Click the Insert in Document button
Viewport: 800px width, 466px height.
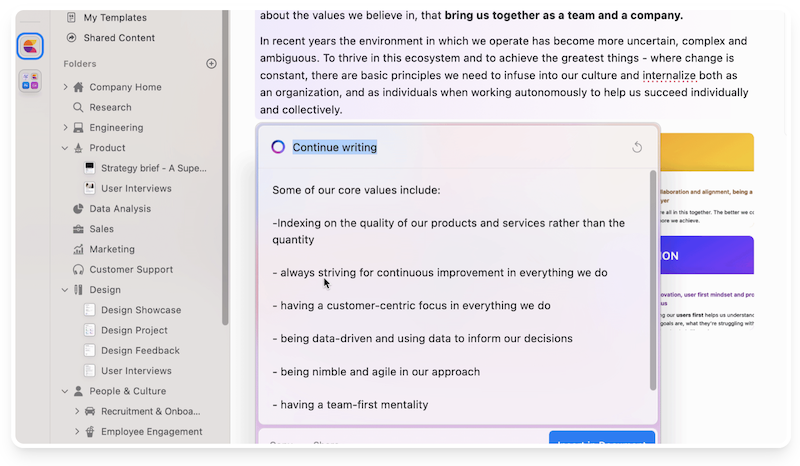(601, 440)
